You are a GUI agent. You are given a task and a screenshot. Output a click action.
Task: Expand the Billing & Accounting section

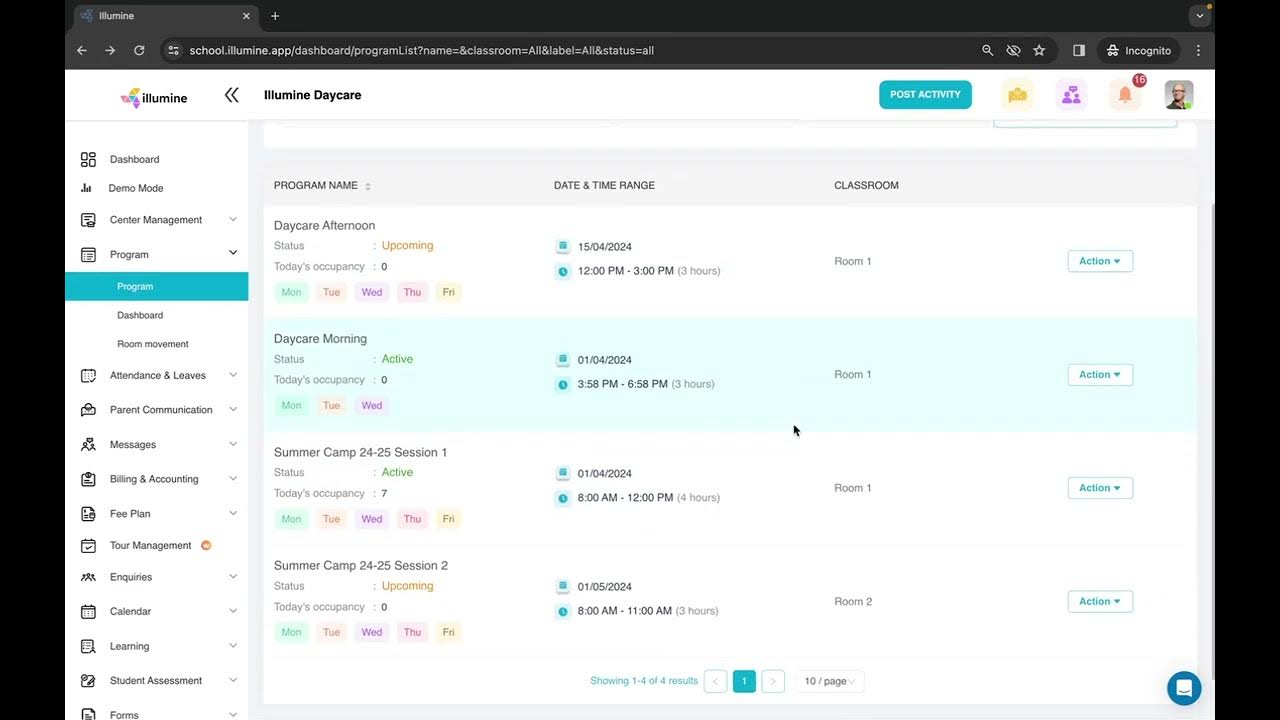click(x=154, y=479)
